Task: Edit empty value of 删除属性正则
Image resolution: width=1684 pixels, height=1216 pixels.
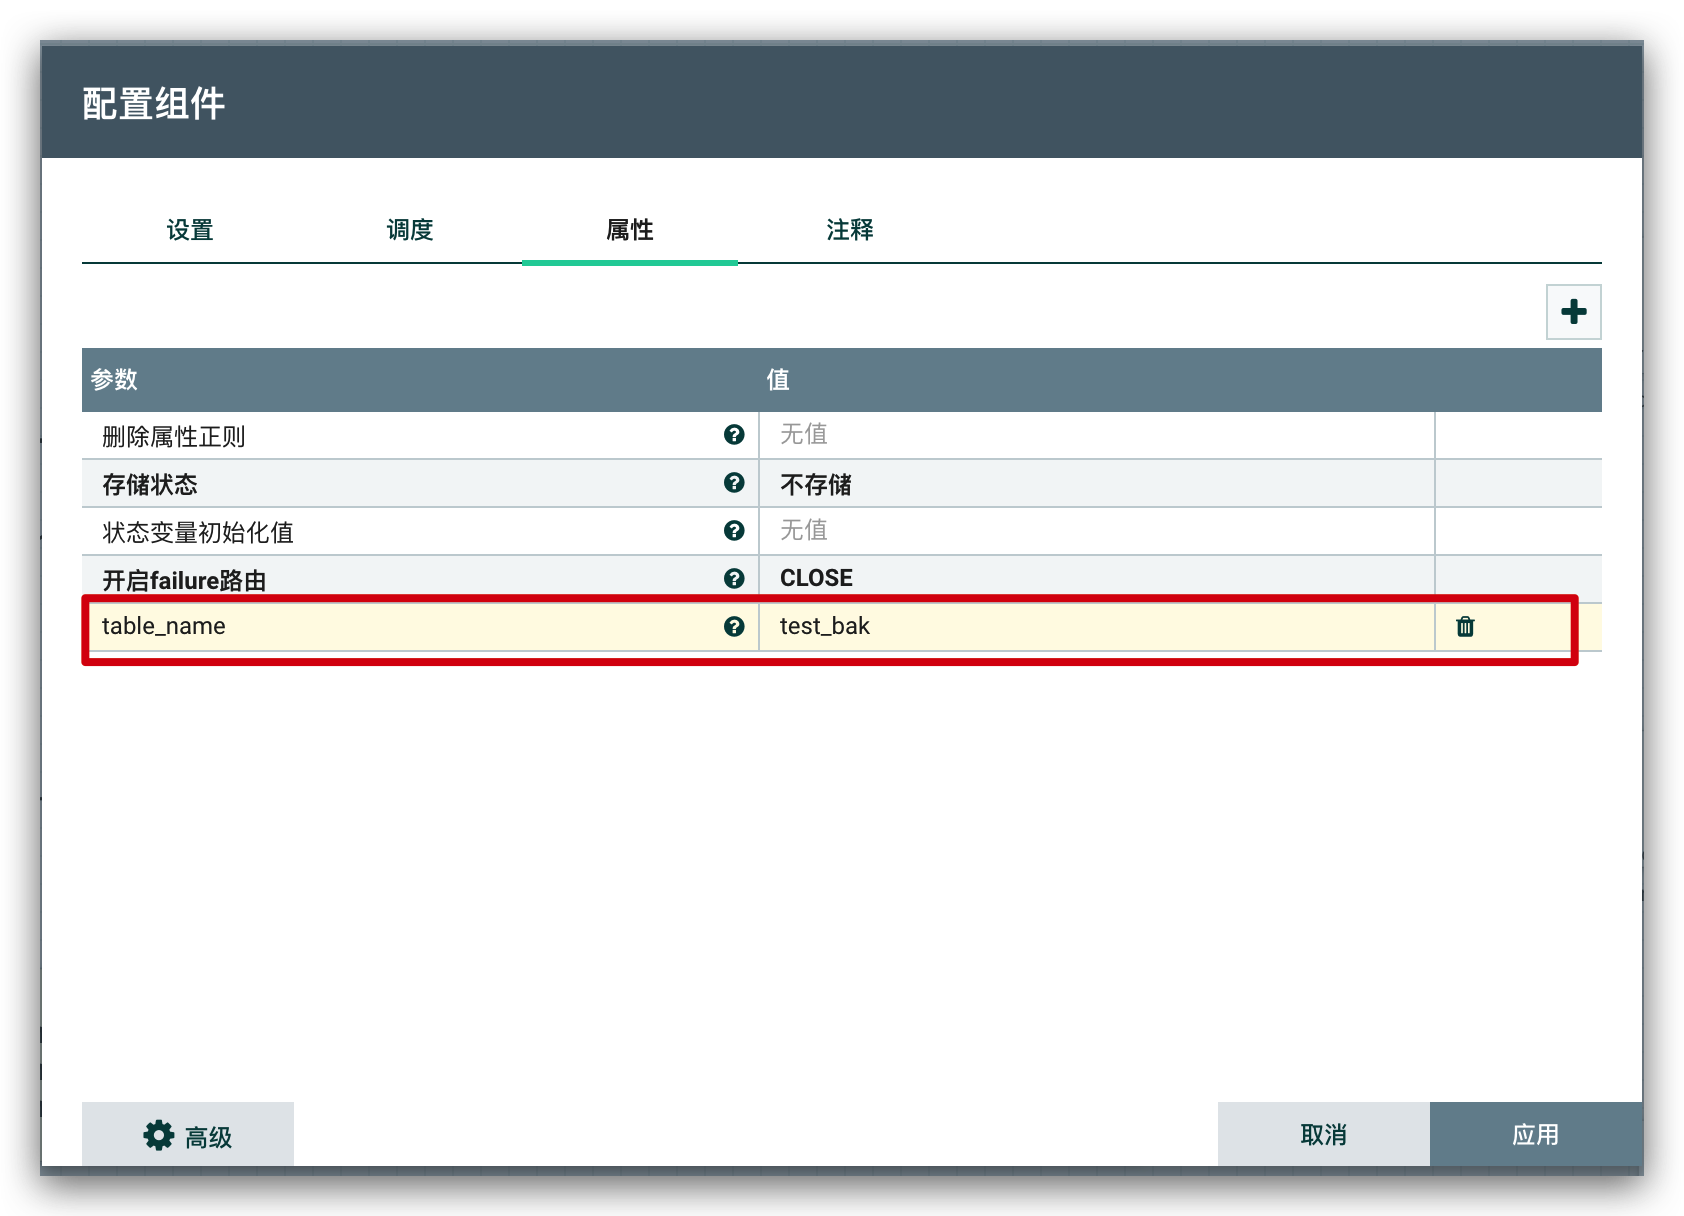Action: click(1095, 435)
